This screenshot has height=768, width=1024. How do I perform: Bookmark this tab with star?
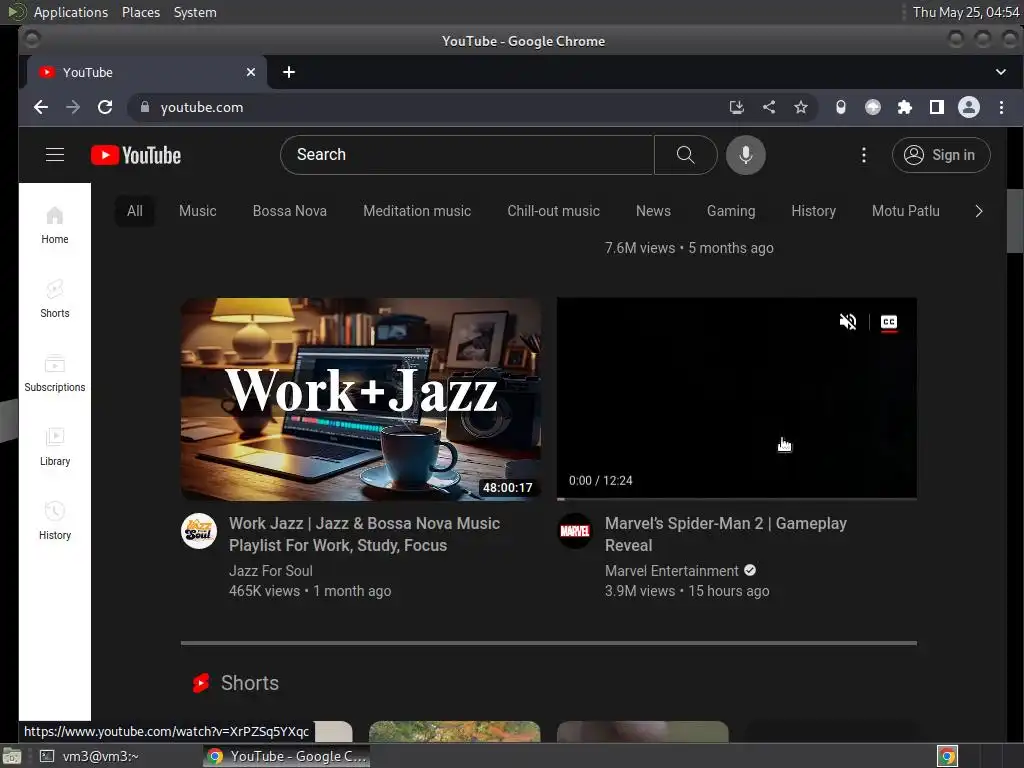coord(801,107)
